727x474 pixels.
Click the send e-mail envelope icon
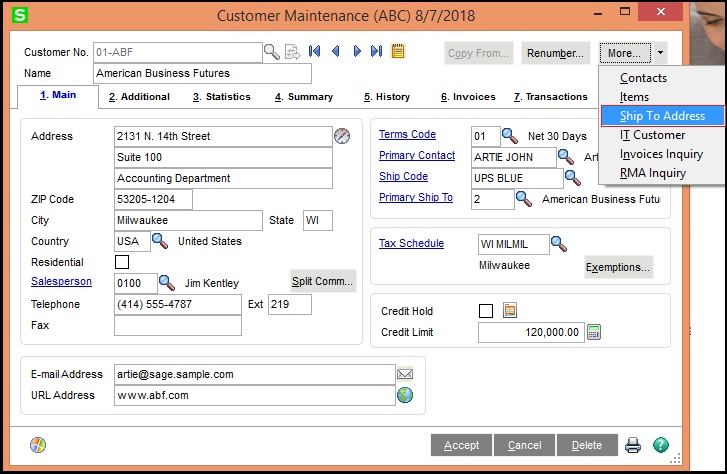(x=405, y=374)
